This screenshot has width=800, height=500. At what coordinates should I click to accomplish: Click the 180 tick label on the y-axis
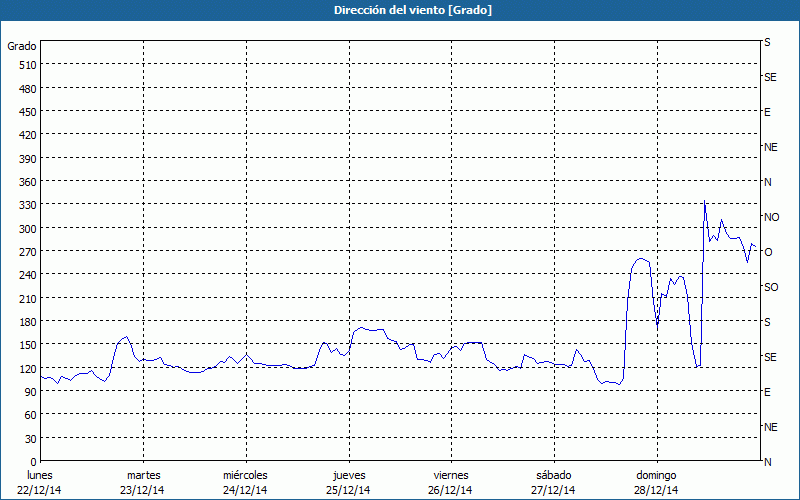[27, 322]
